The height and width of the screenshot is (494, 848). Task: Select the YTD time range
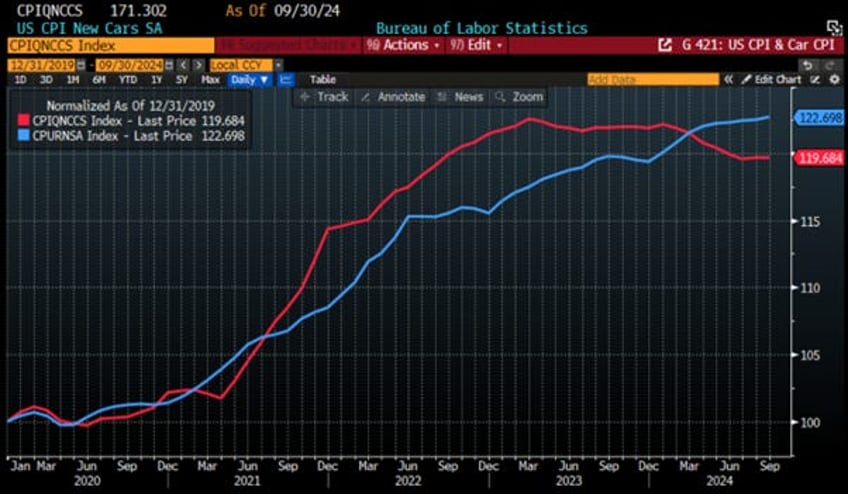(128, 80)
